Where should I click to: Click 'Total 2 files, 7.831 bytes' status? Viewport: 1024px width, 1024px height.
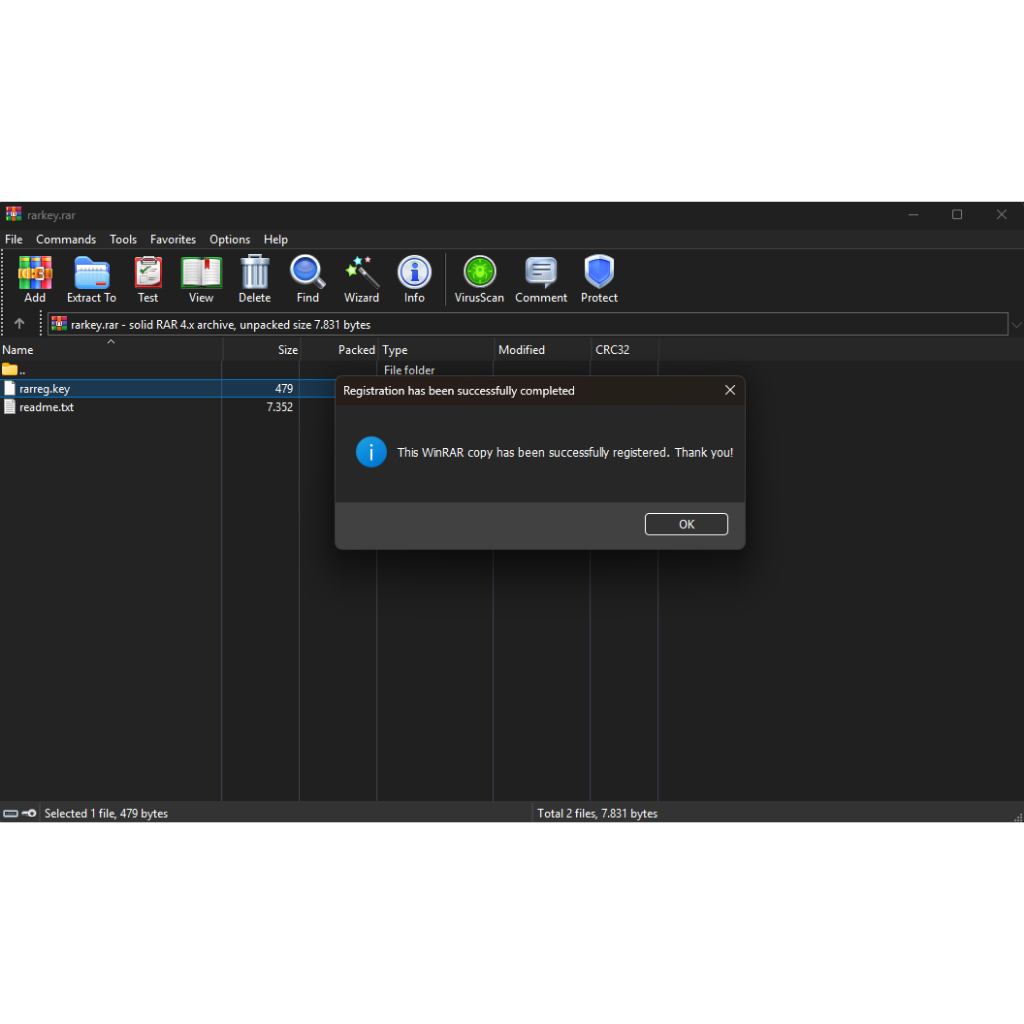[x=598, y=814]
